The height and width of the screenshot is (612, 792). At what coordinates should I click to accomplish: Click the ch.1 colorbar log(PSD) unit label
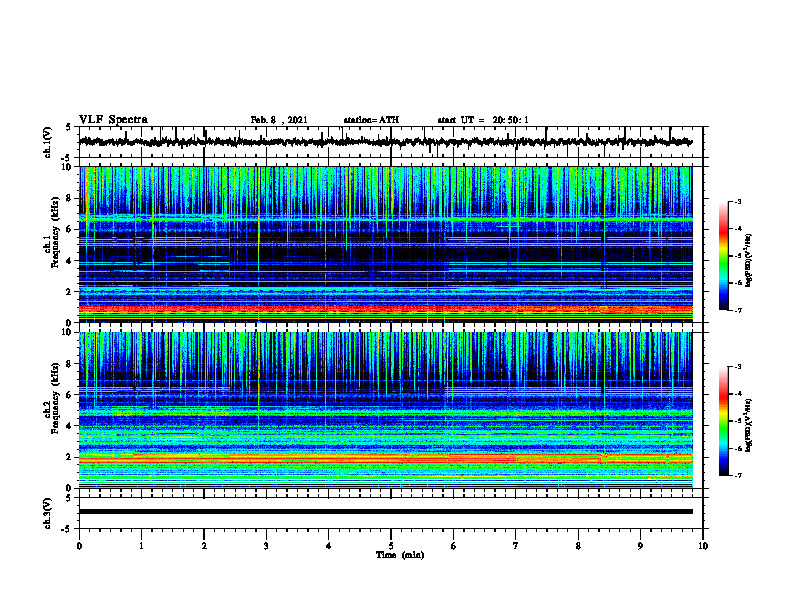pos(749,260)
